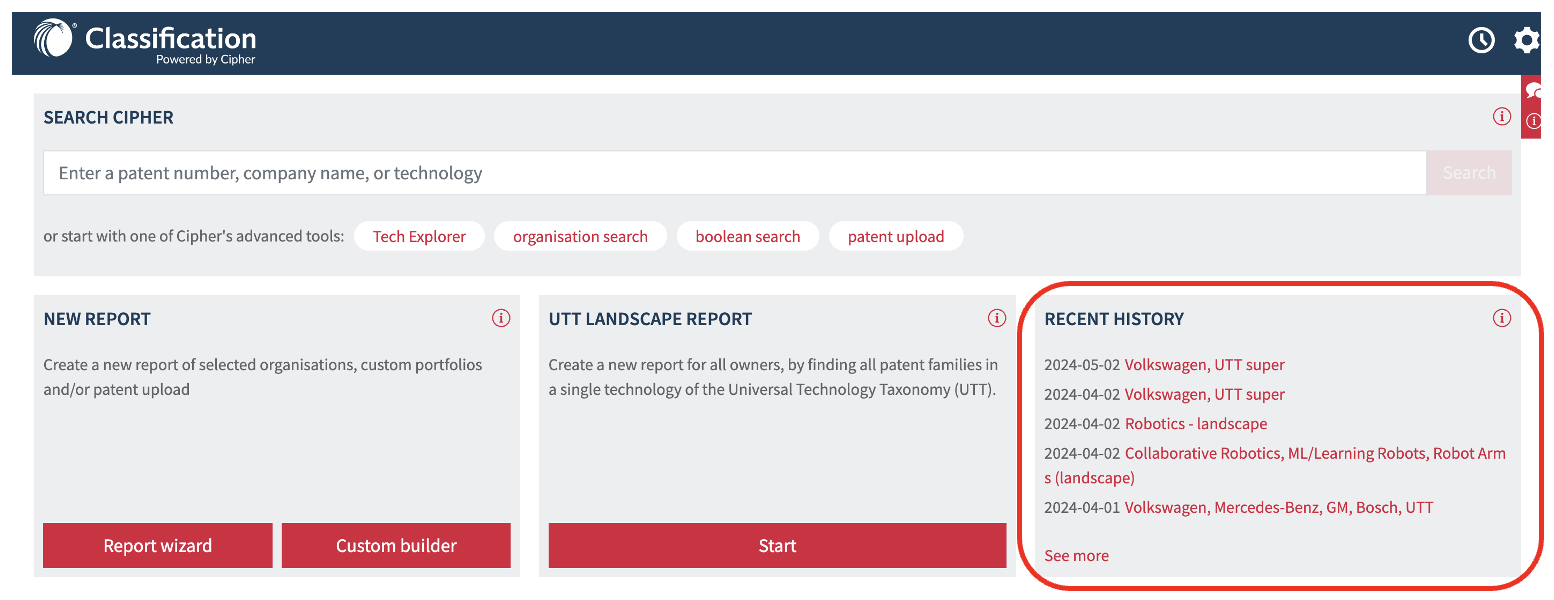Screen dimensions: 1554x600
Task: Launch the boolean search tool
Action: click(748, 237)
